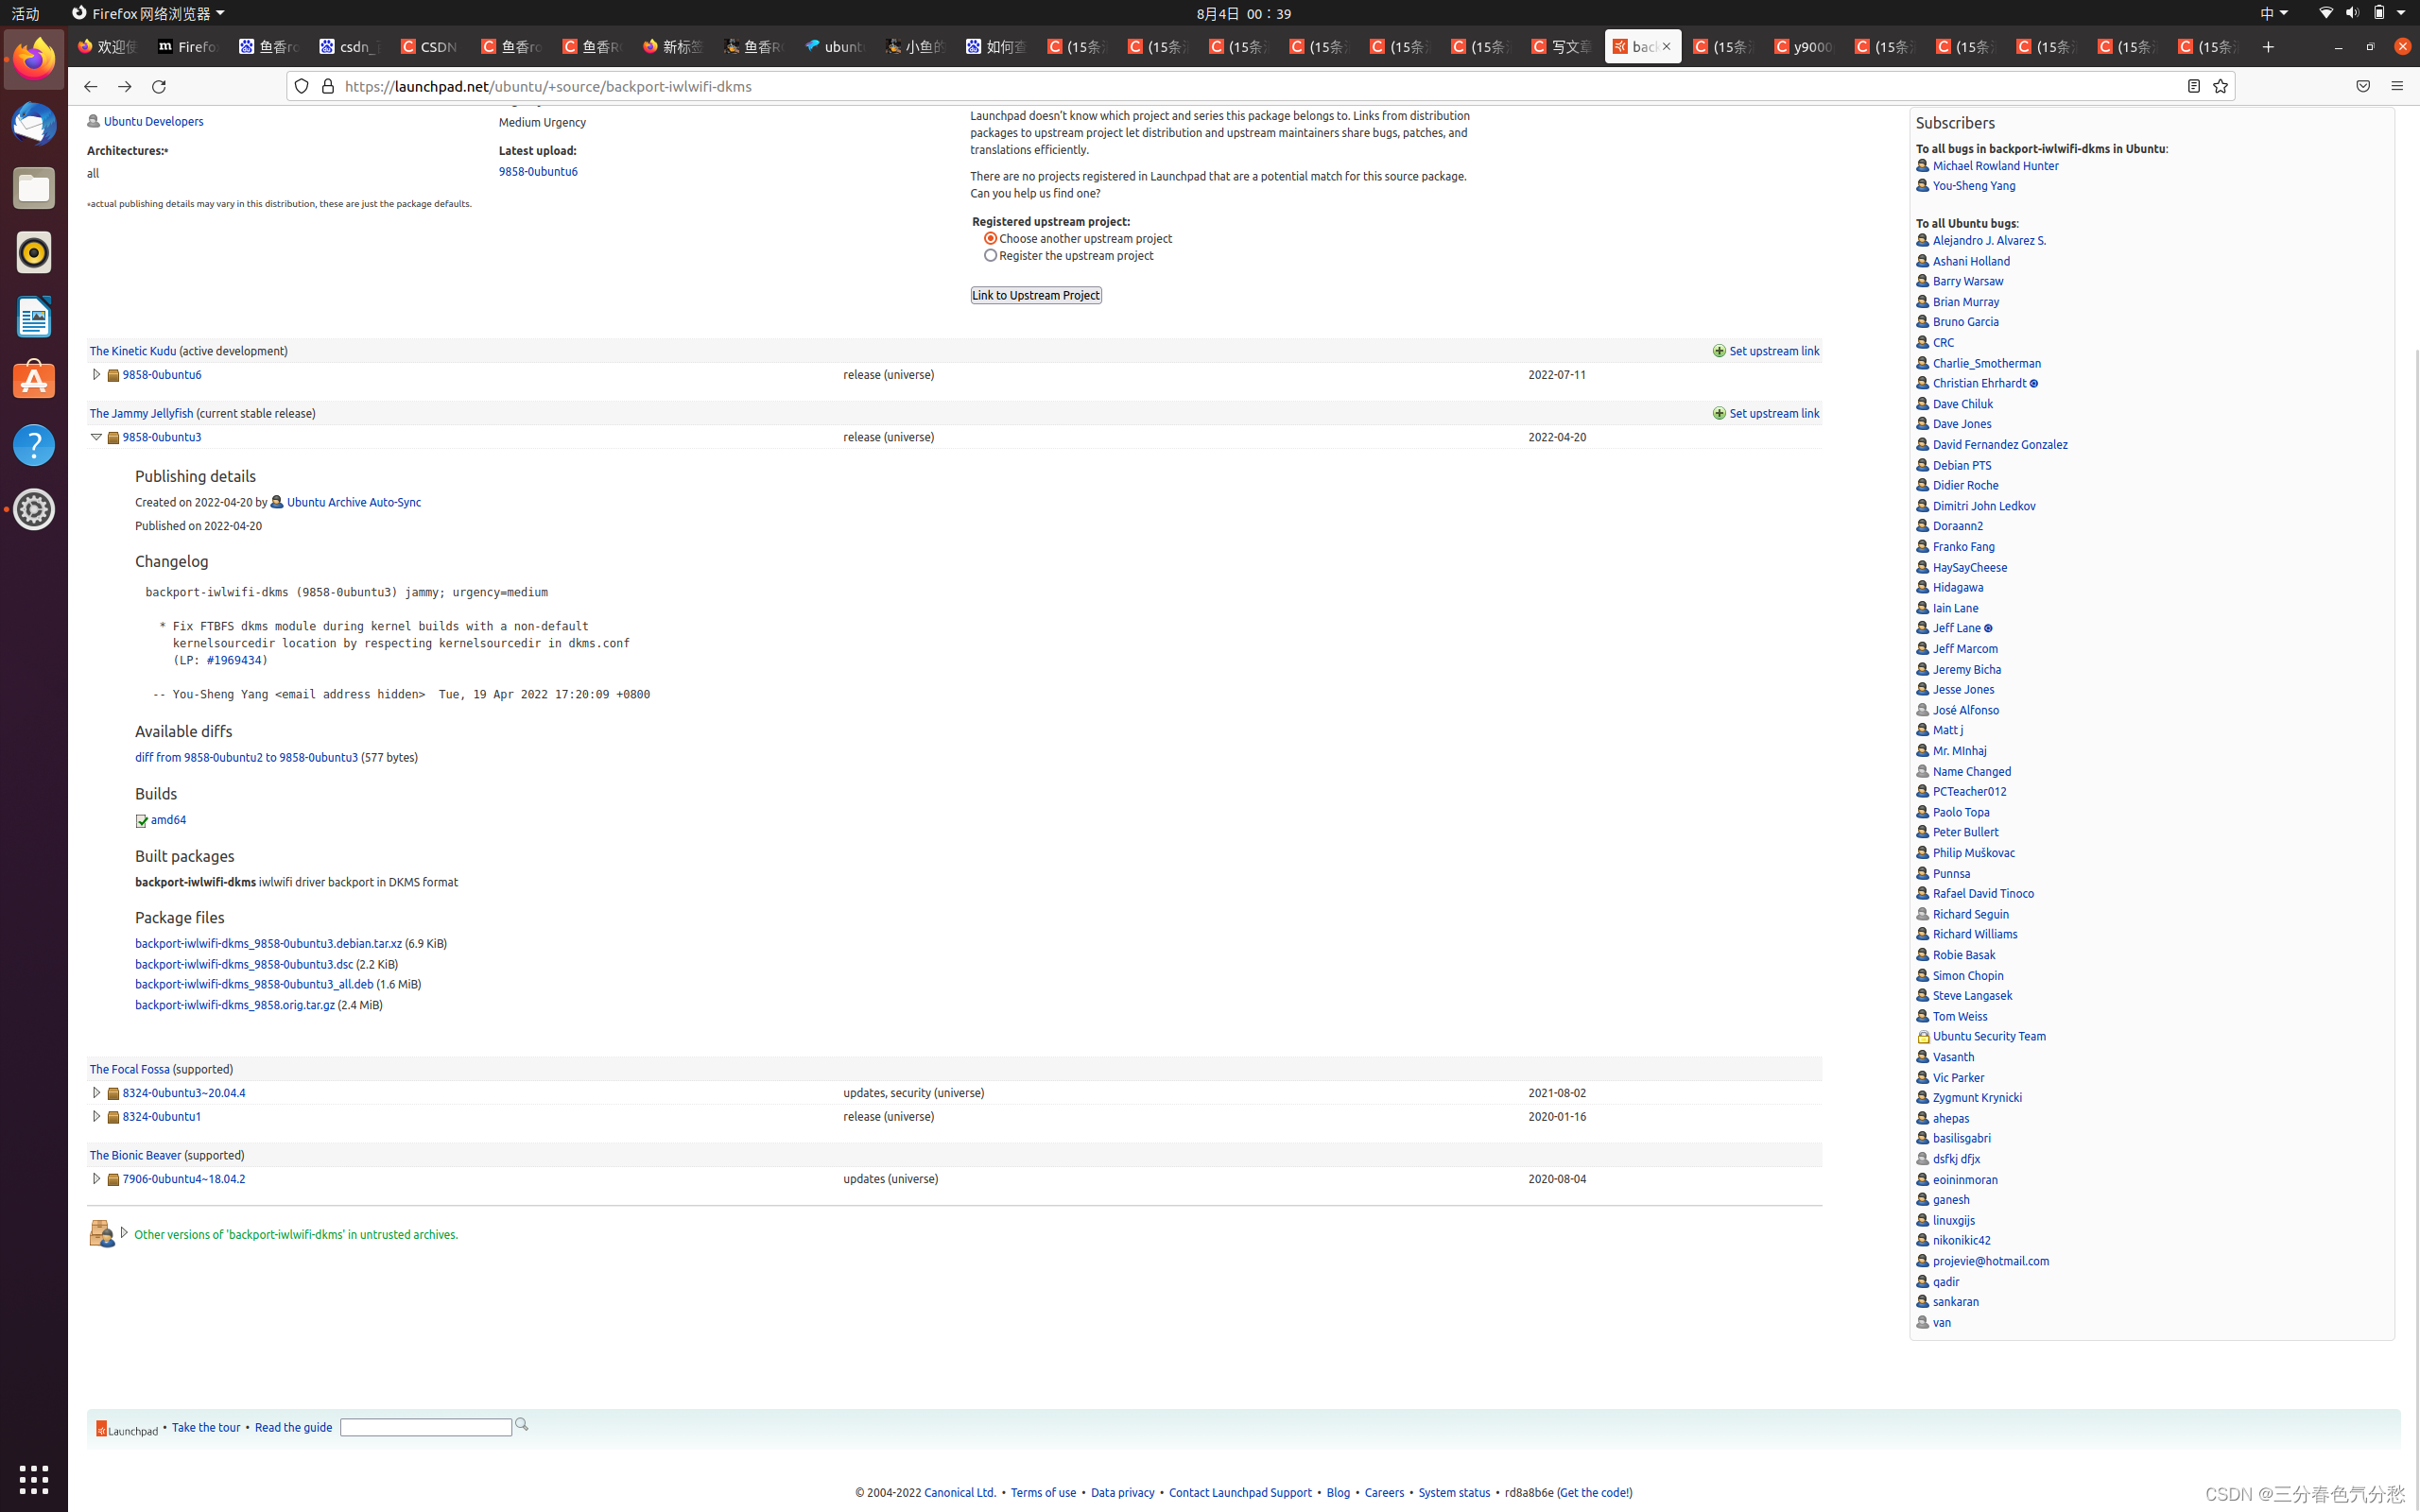Open tracking protection shield panel

(301, 87)
